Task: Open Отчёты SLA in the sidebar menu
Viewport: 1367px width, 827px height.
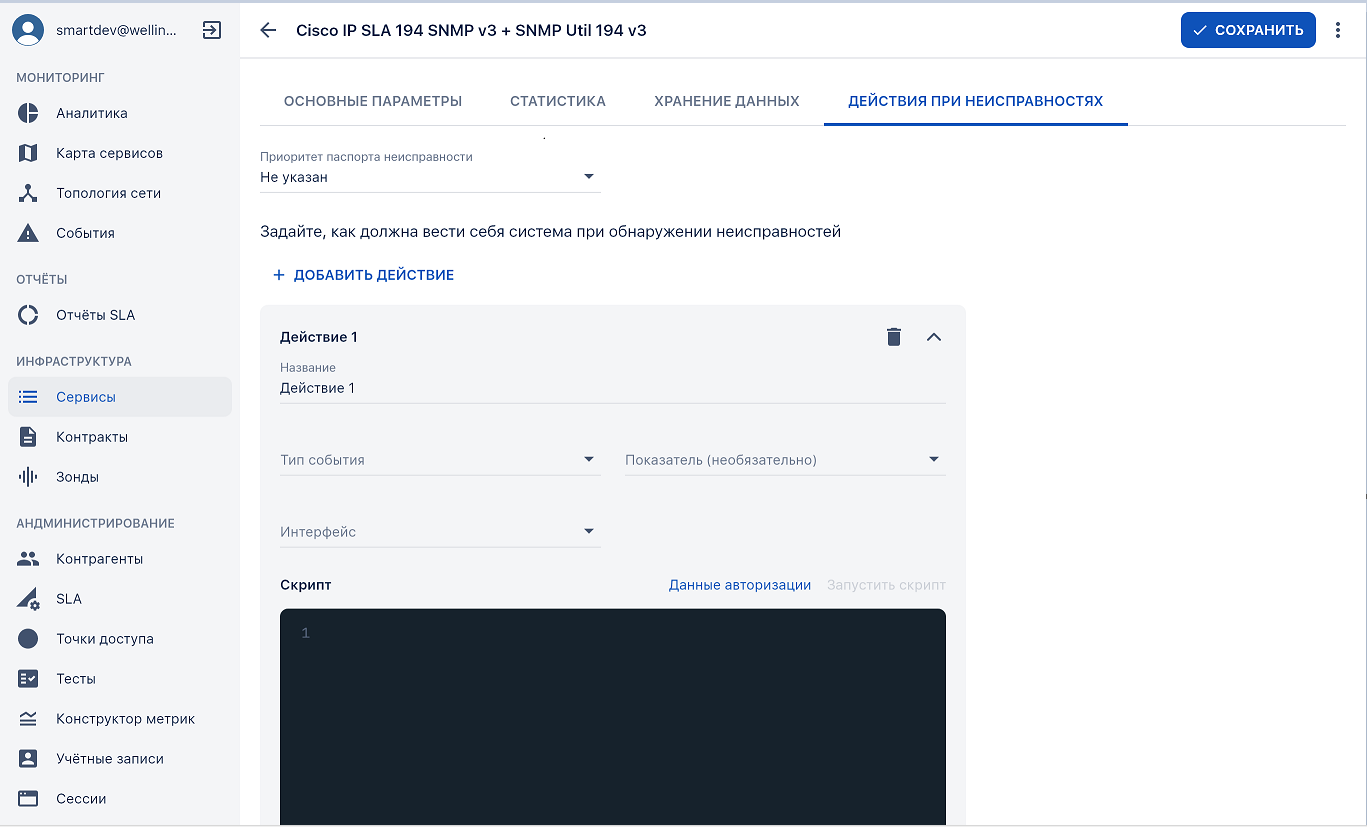Action: (120, 315)
